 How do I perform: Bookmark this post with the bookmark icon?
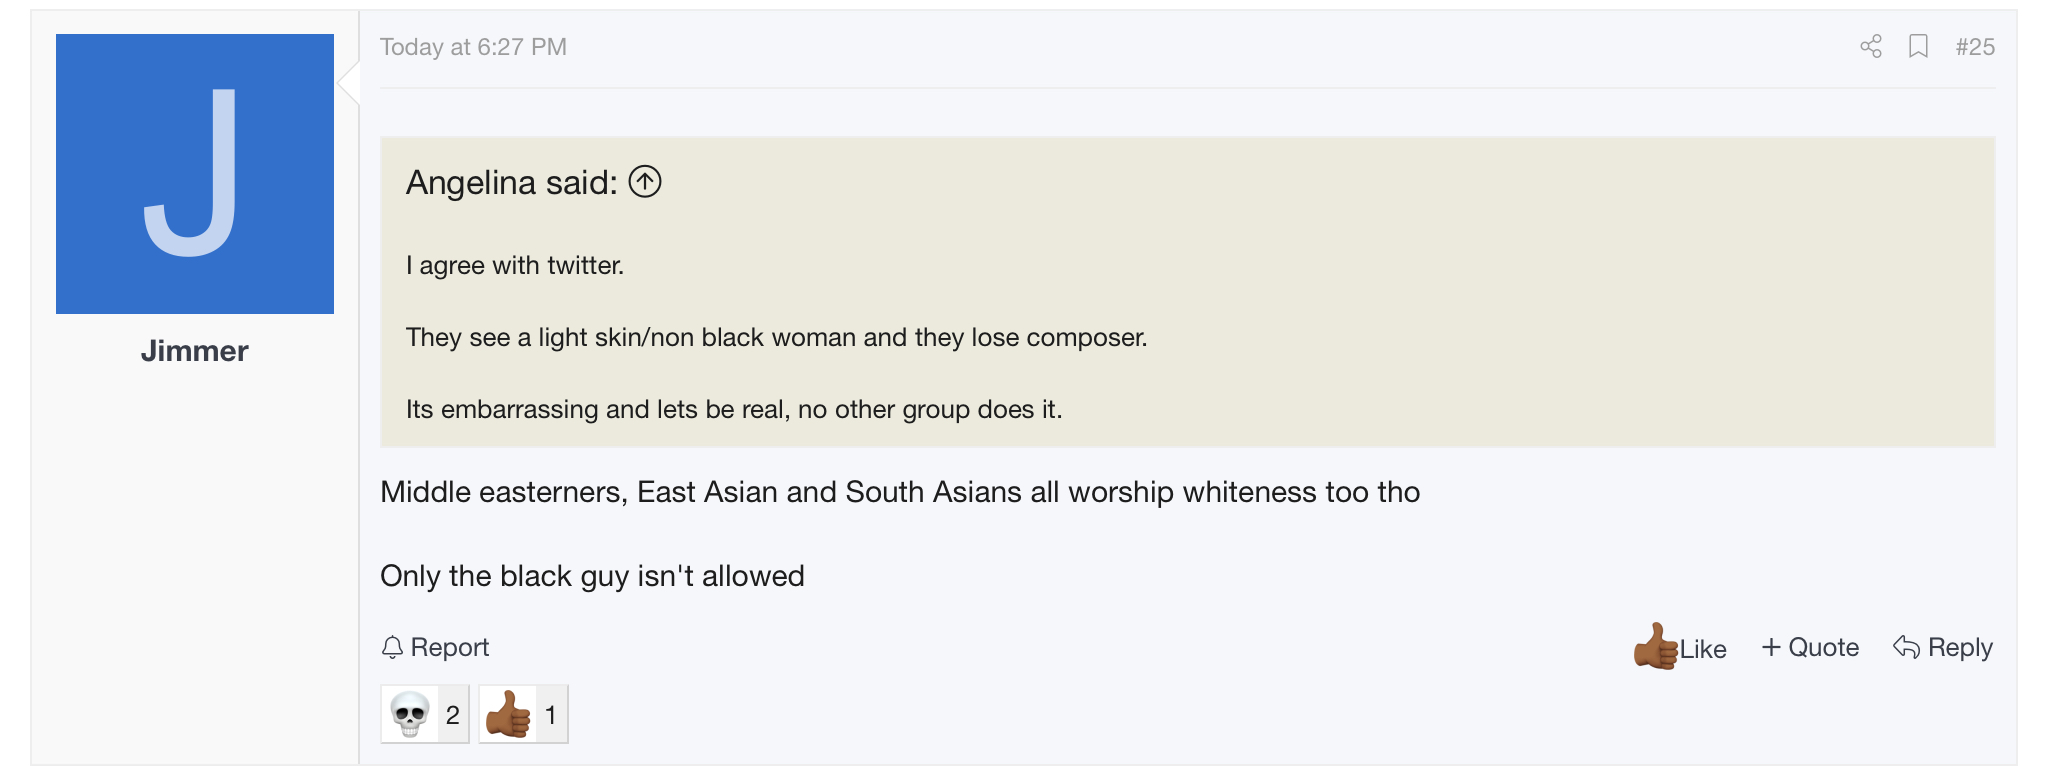1918,47
